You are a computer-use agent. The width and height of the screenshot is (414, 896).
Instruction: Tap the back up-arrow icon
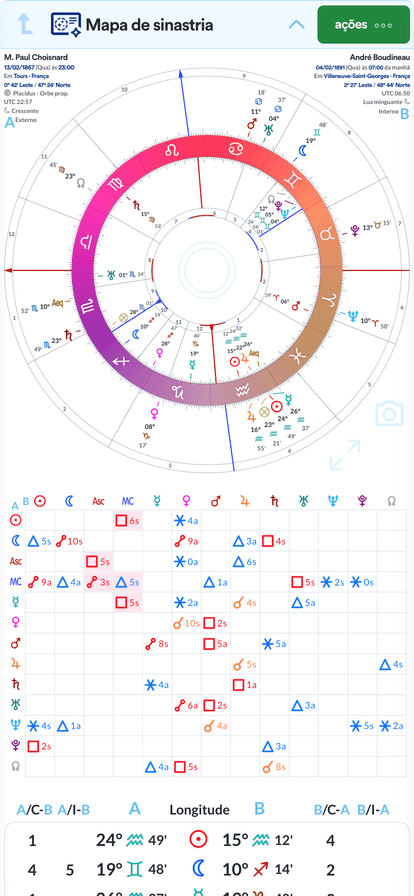click(24, 25)
